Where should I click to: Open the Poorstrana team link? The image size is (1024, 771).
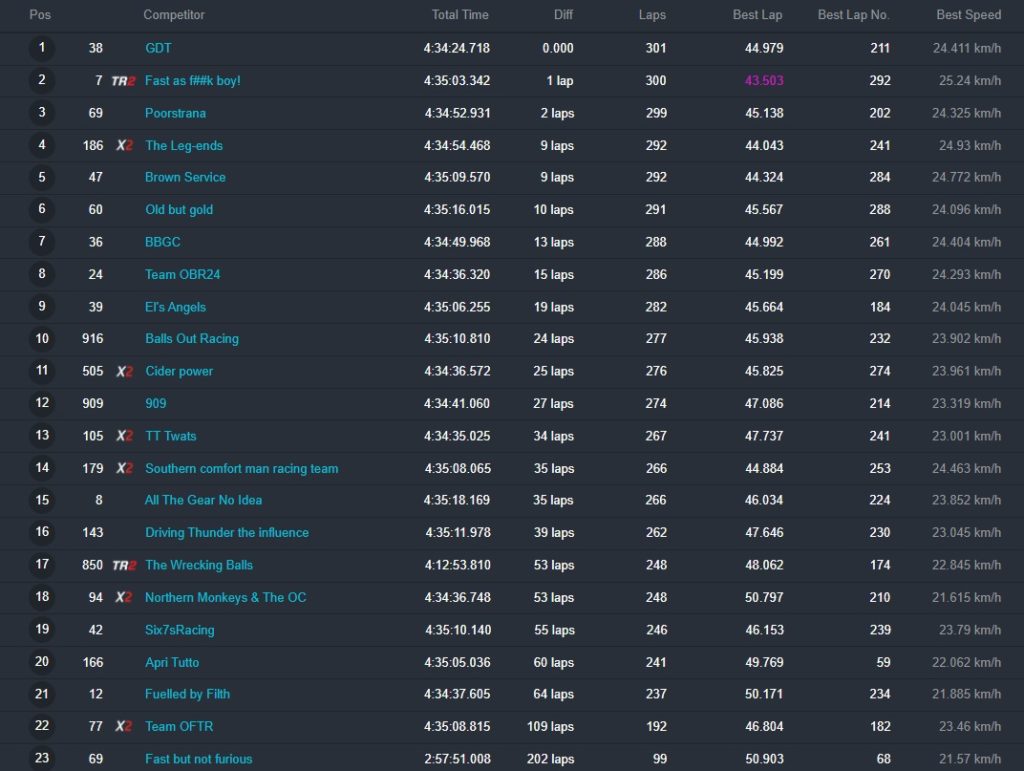(x=175, y=113)
